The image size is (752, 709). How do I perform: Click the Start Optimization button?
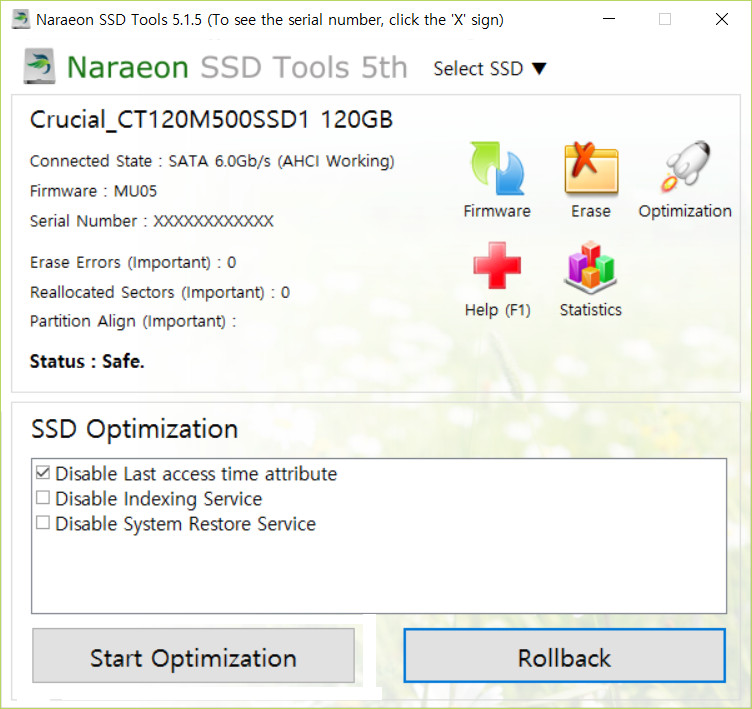pos(193,656)
